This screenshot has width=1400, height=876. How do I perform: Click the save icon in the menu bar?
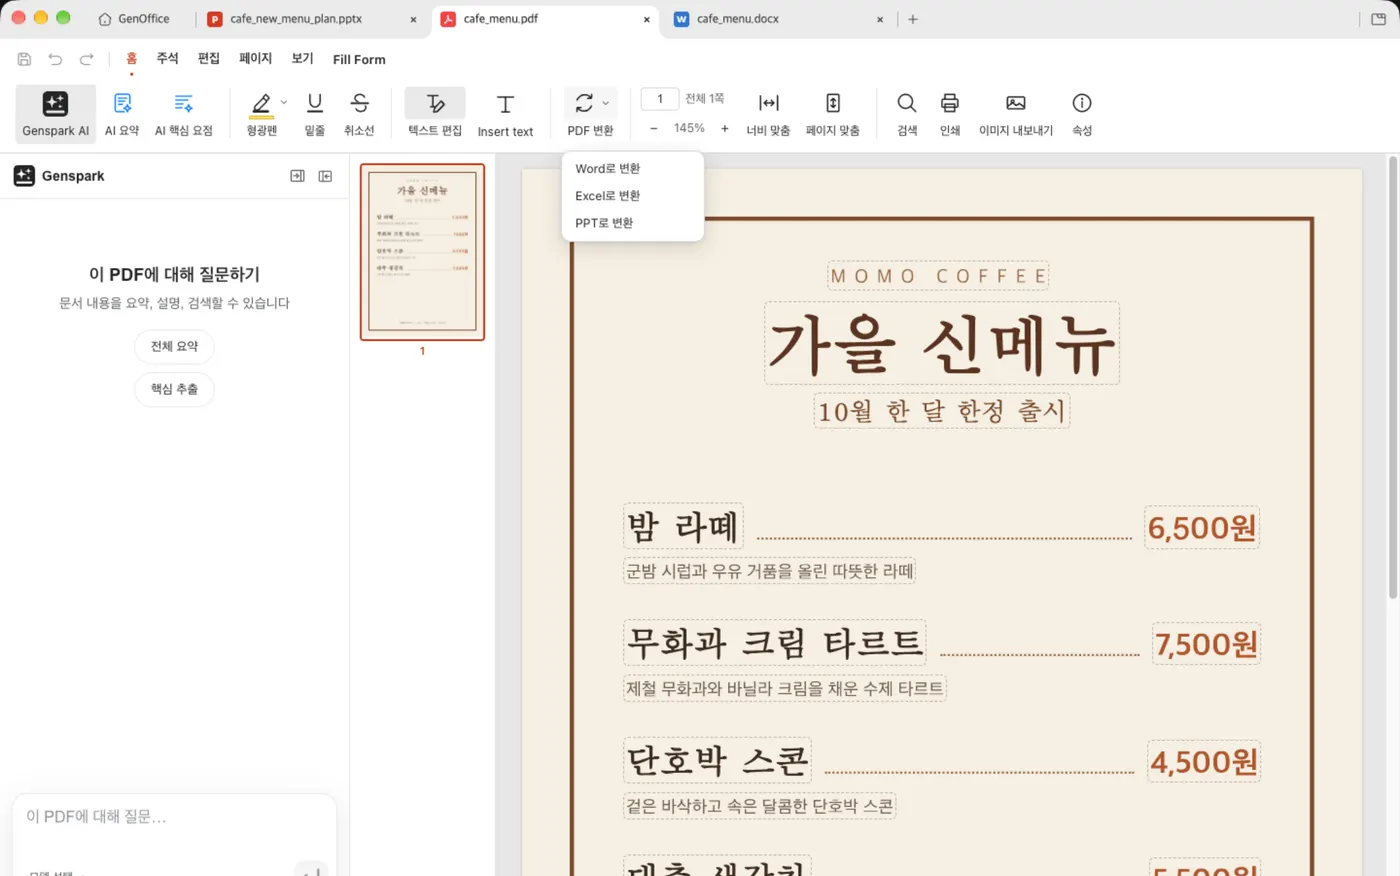point(24,60)
